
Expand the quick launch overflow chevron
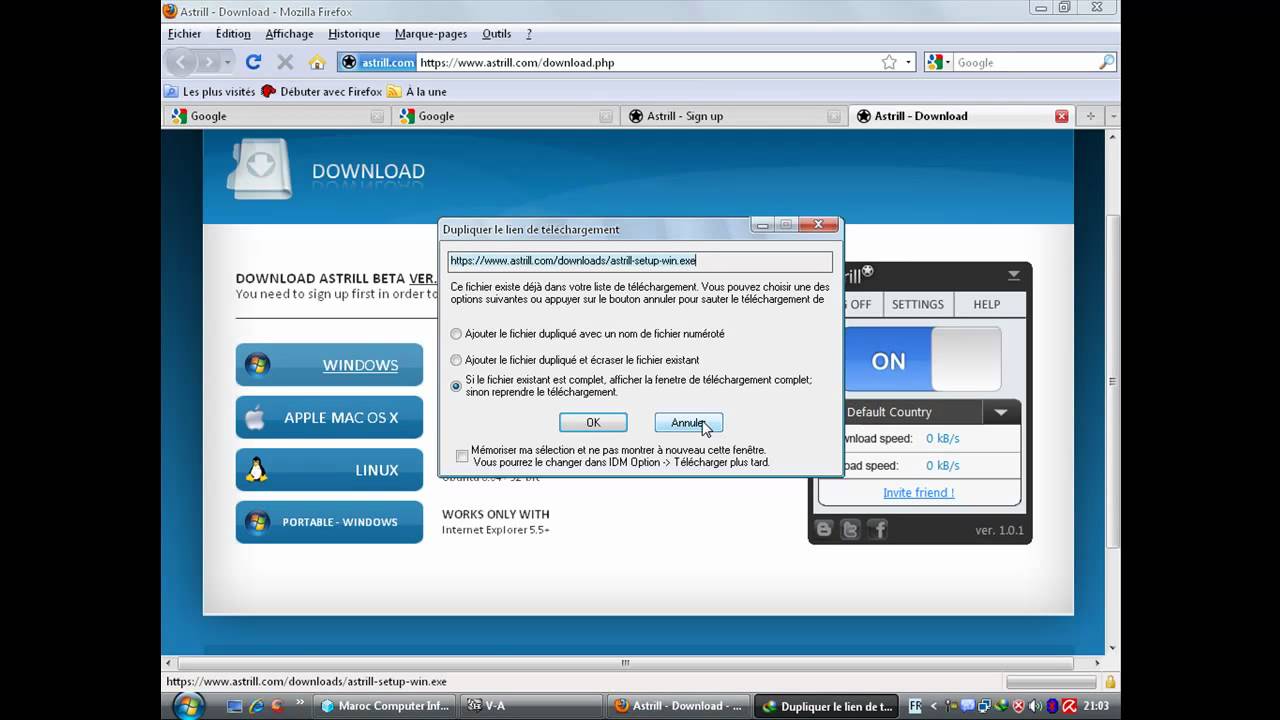299,702
